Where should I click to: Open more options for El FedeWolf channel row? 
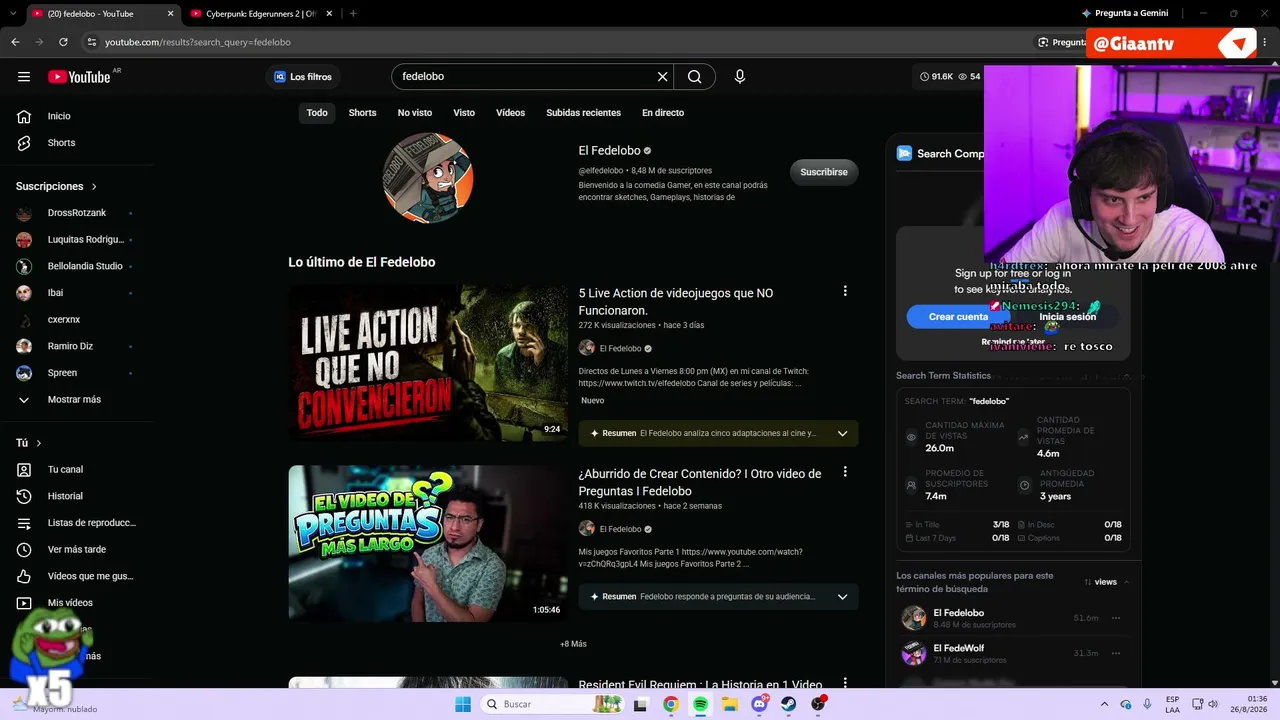coord(1116,653)
